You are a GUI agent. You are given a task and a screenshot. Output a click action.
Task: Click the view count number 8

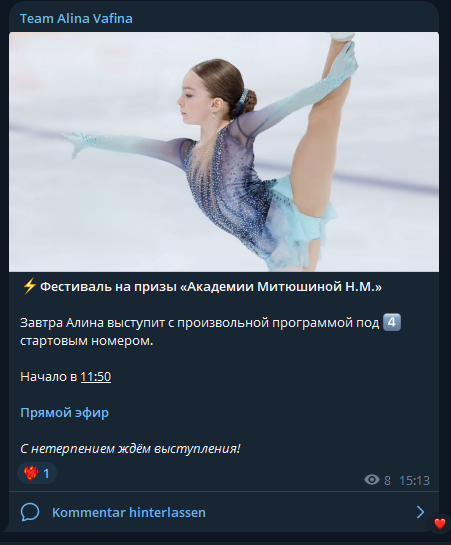tap(387, 480)
